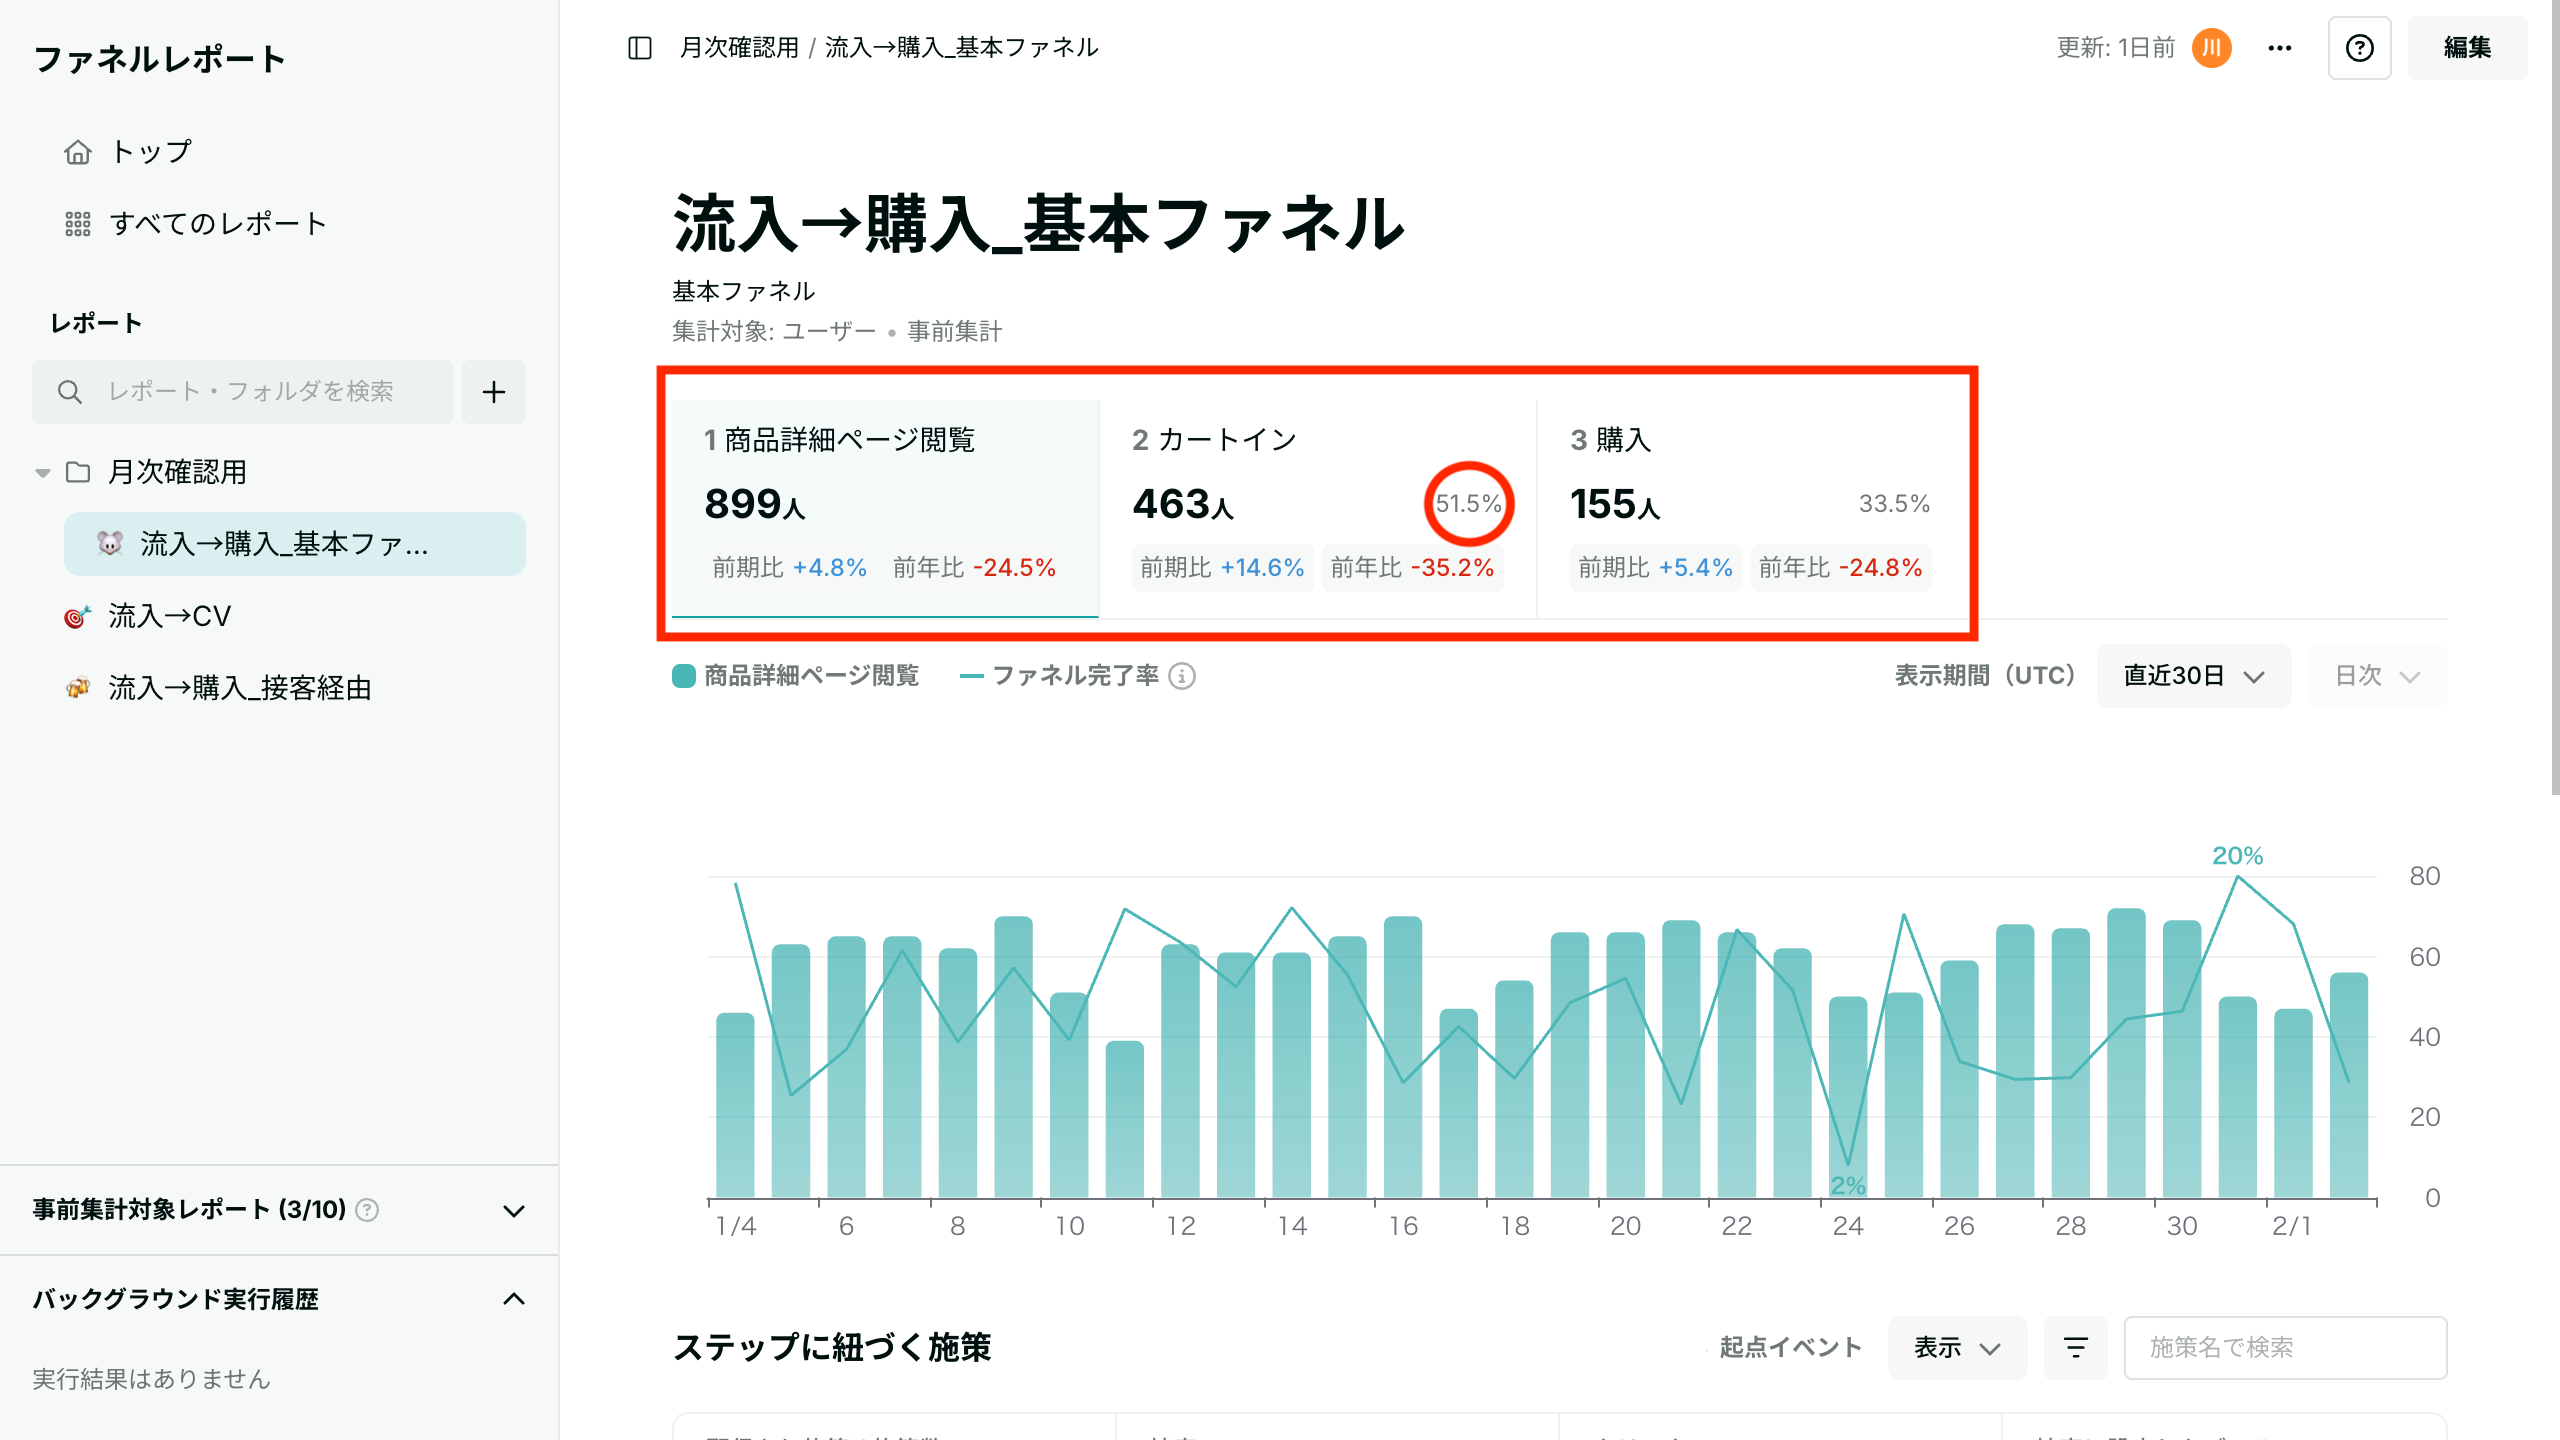The image size is (2560, 1440).
Task: Expand the 事前集計対象レポート section
Action: coord(514,1211)
